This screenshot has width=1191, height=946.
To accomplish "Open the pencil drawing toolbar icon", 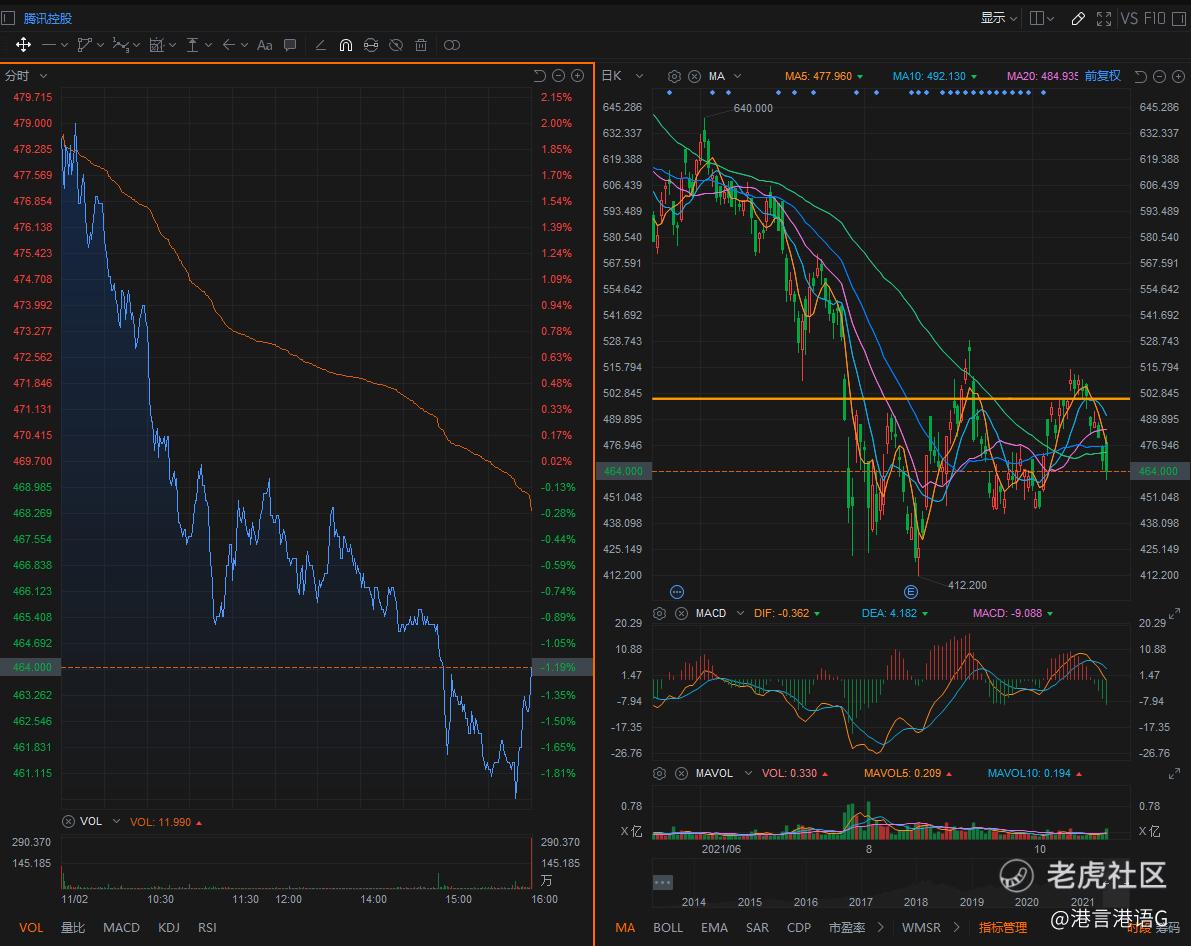I will click(x=1078, y=18).
